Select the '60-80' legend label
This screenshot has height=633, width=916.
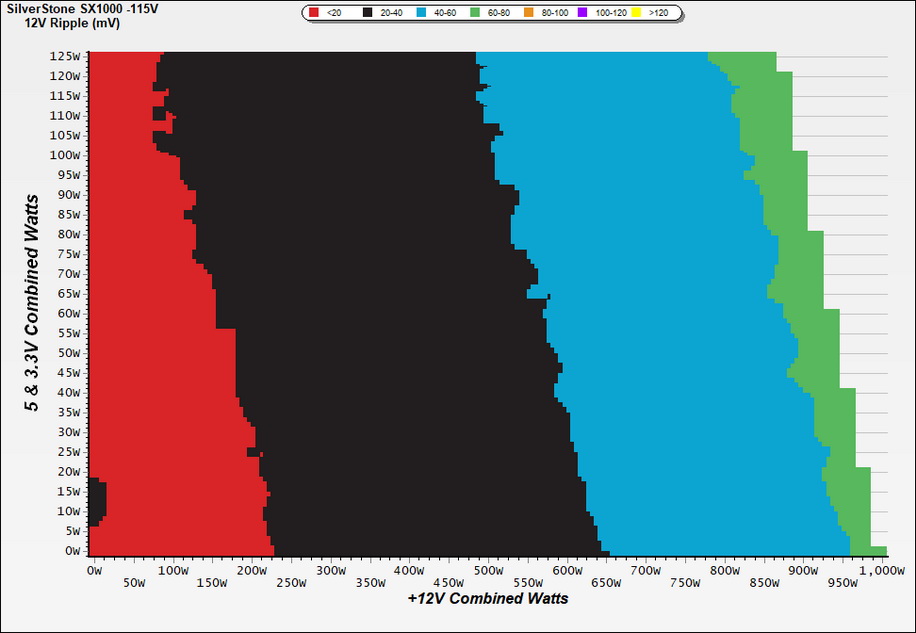click(499, 13)
